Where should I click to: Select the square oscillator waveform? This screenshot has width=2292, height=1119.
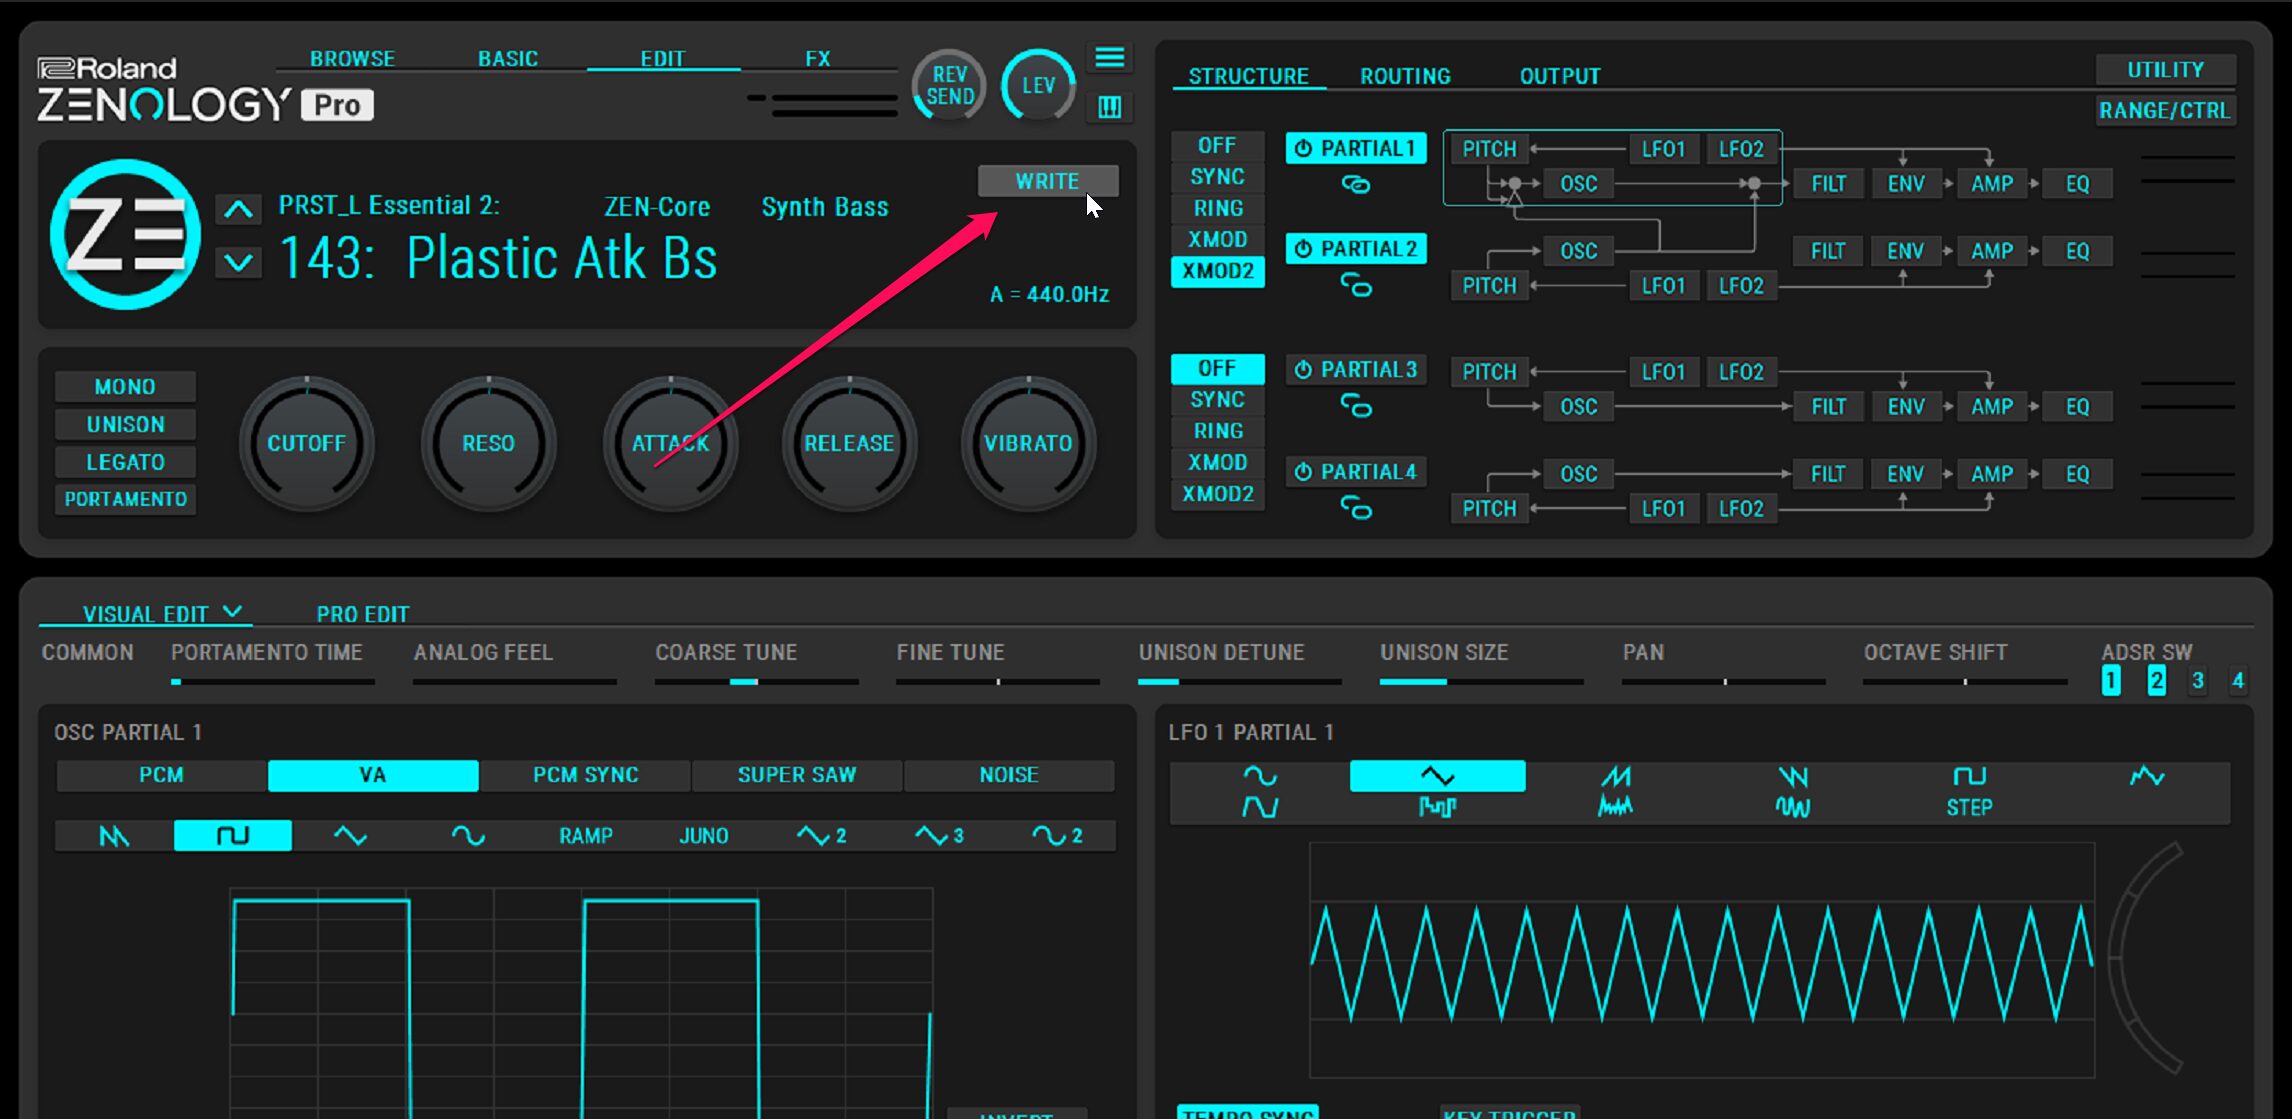point(233,835)
